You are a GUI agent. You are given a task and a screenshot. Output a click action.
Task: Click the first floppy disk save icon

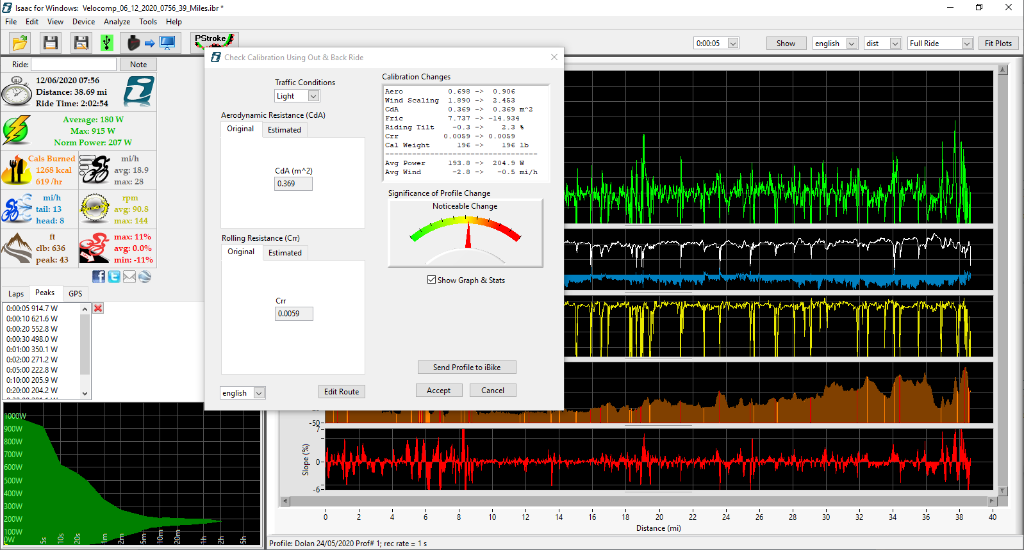click(50, 43)
